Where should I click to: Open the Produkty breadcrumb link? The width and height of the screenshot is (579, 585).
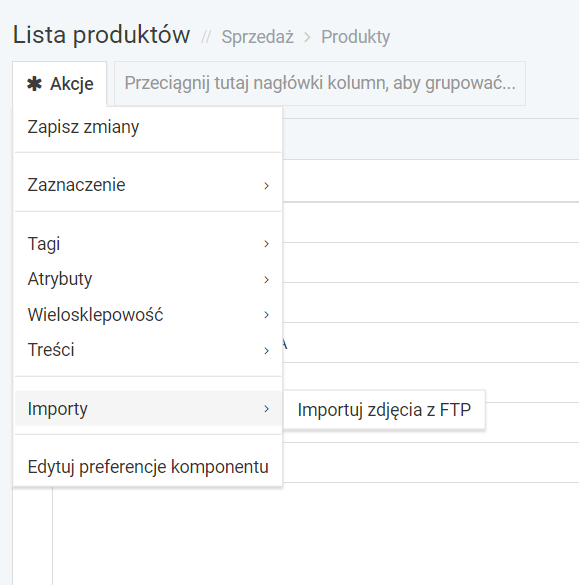(356, 37)
